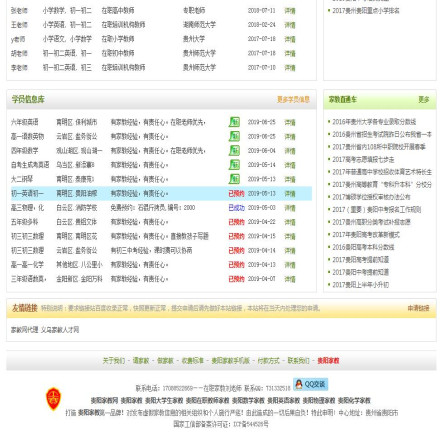Open 2017贵阳上半年小升初 article

(x=361, y=285)
